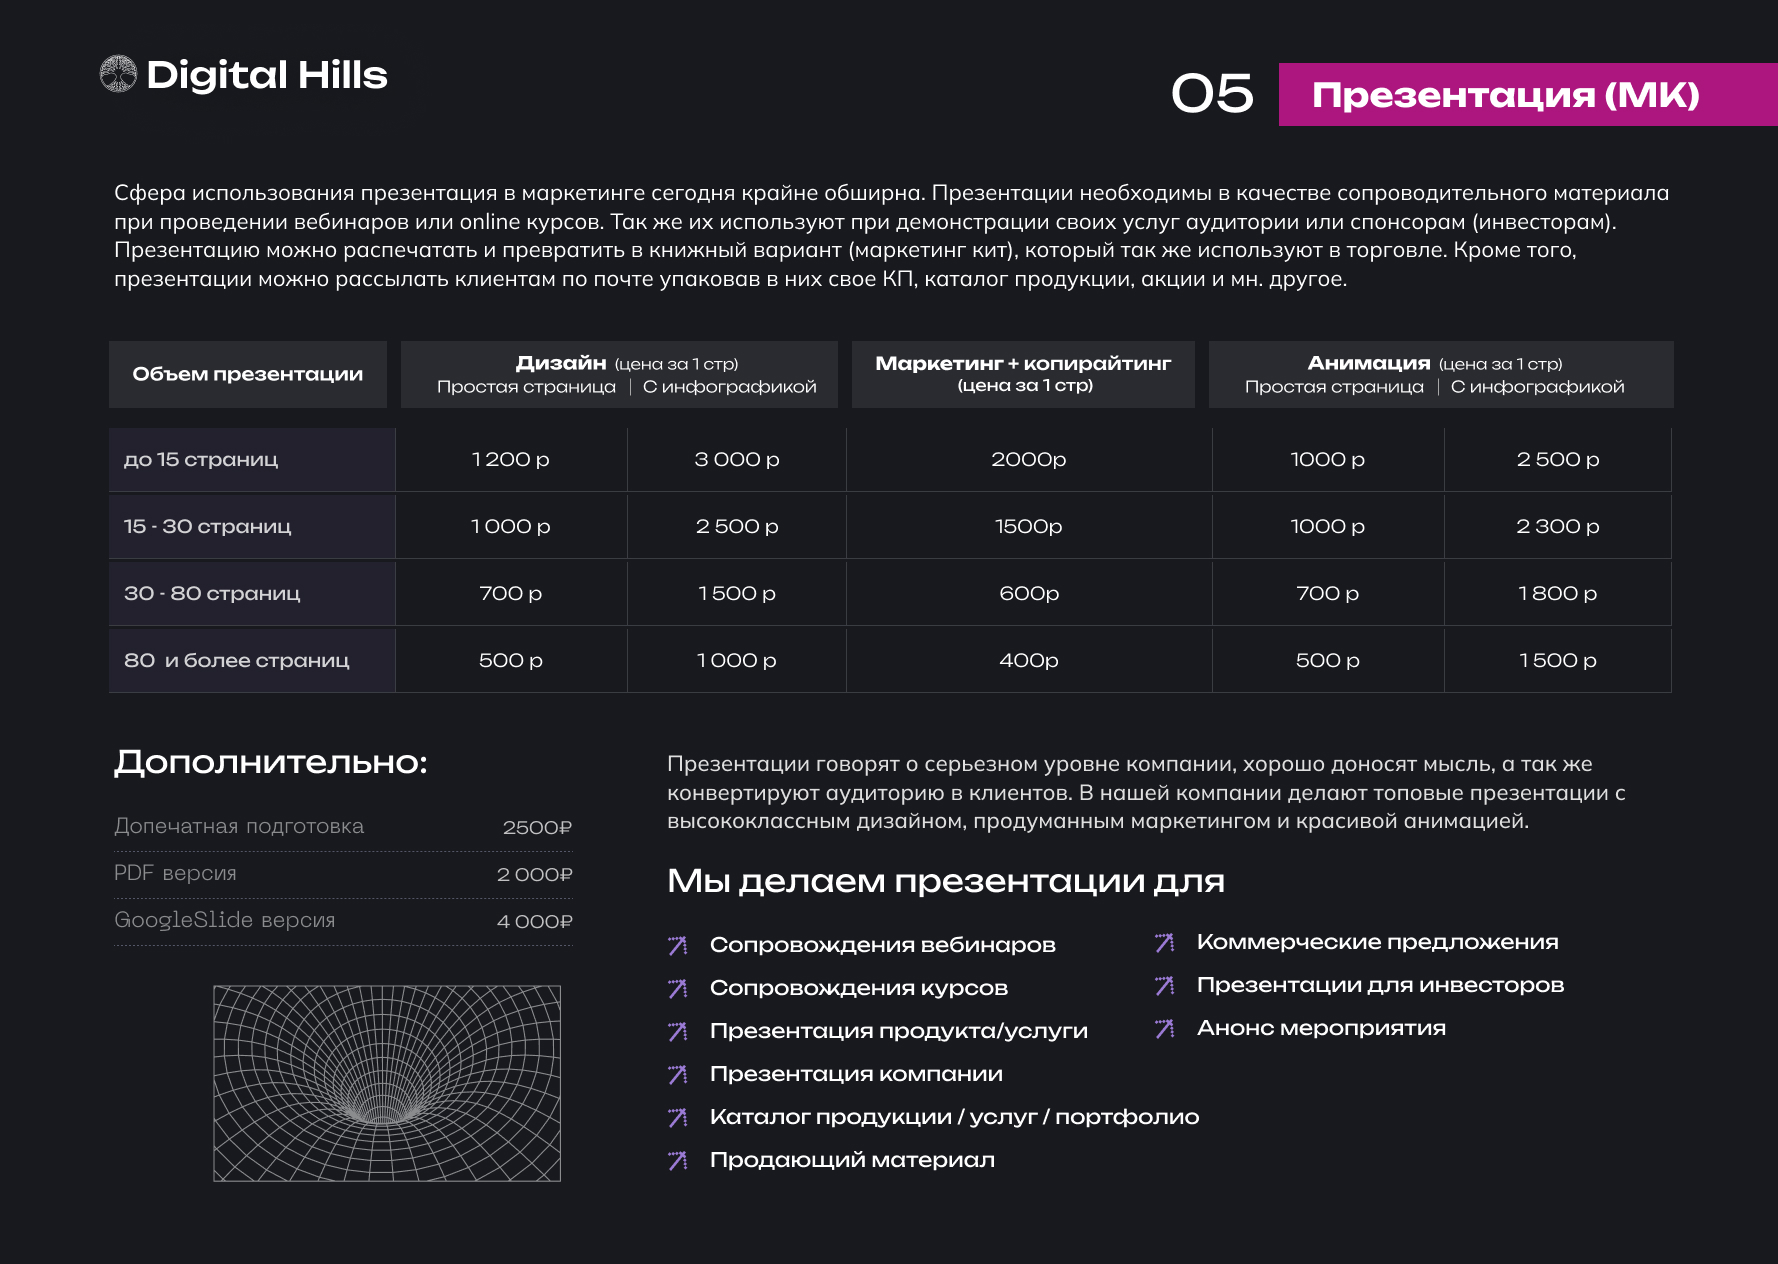Click the arrow icon beside Презентация продукта/услуги
This screenshot has width=1778, height=1264.
[678, 1031]
